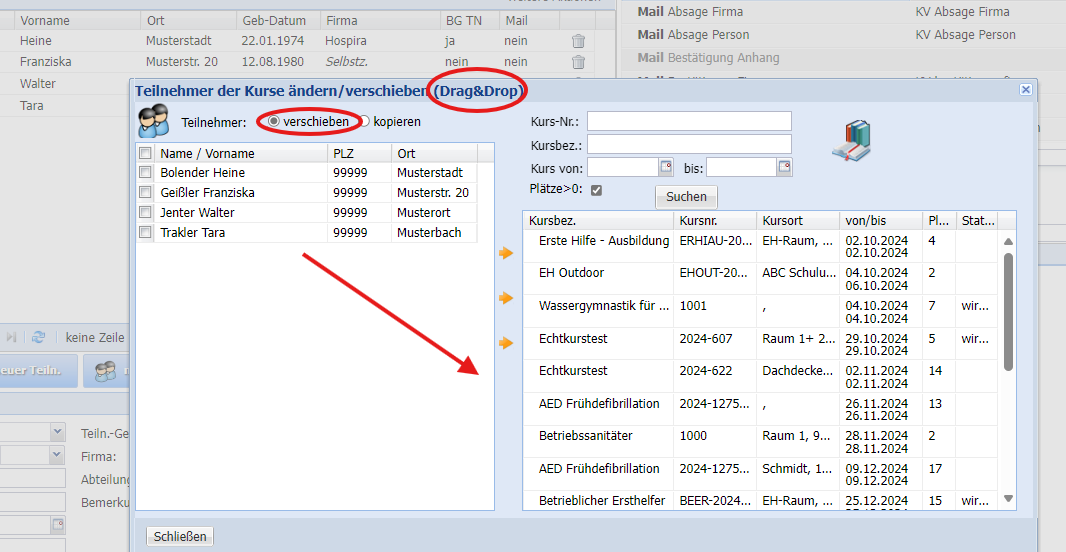The image size is (1066, 552).
Task: Check the box for Bolender Heine
Action: pyautogui.click(x=145, y=173)
